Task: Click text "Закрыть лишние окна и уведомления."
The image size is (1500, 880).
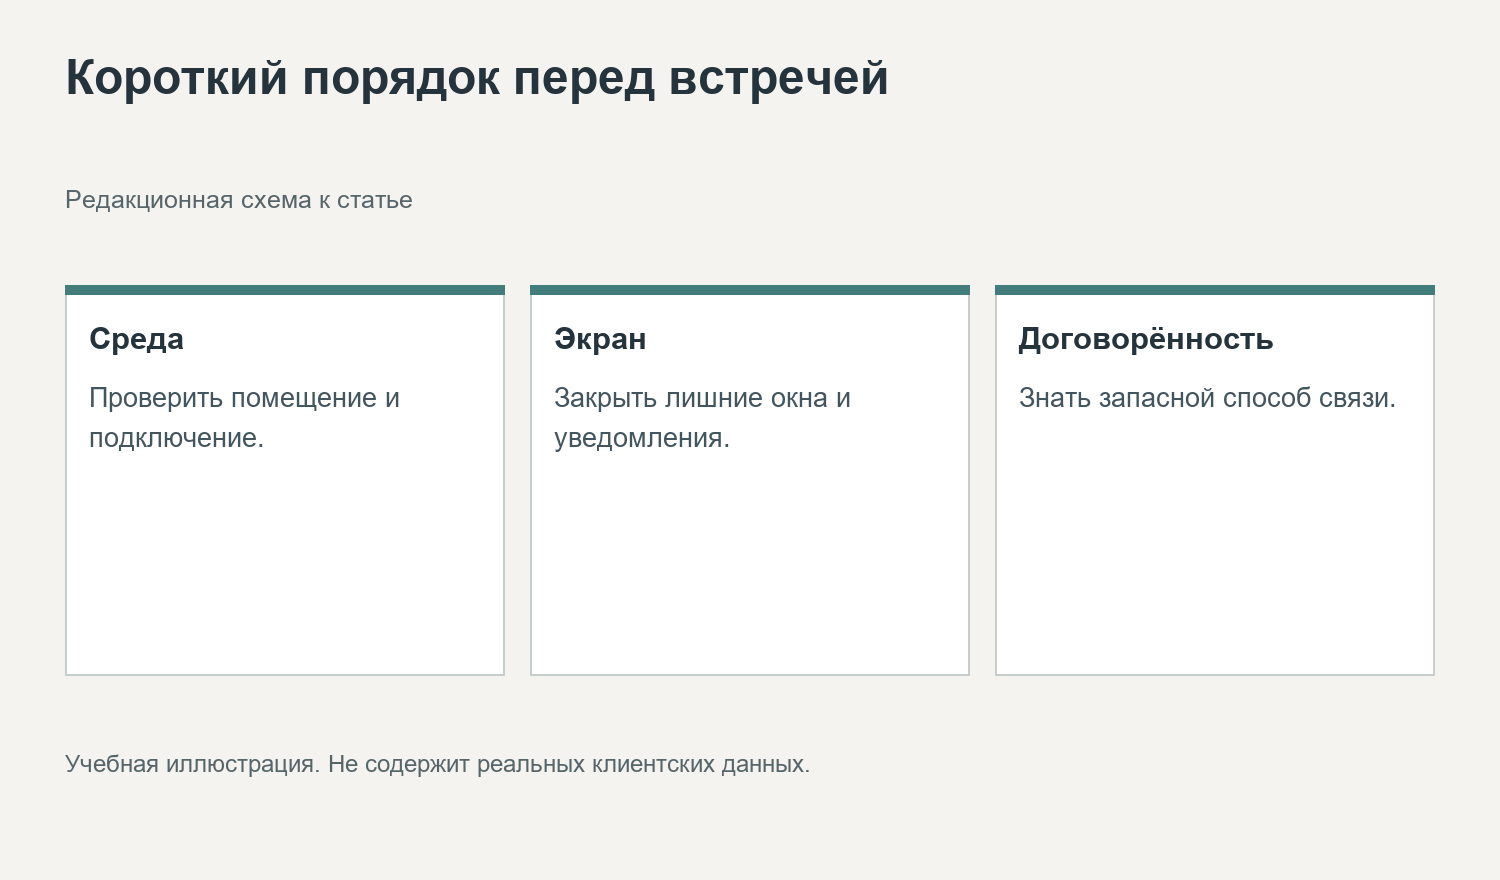Action: point(703,418)
